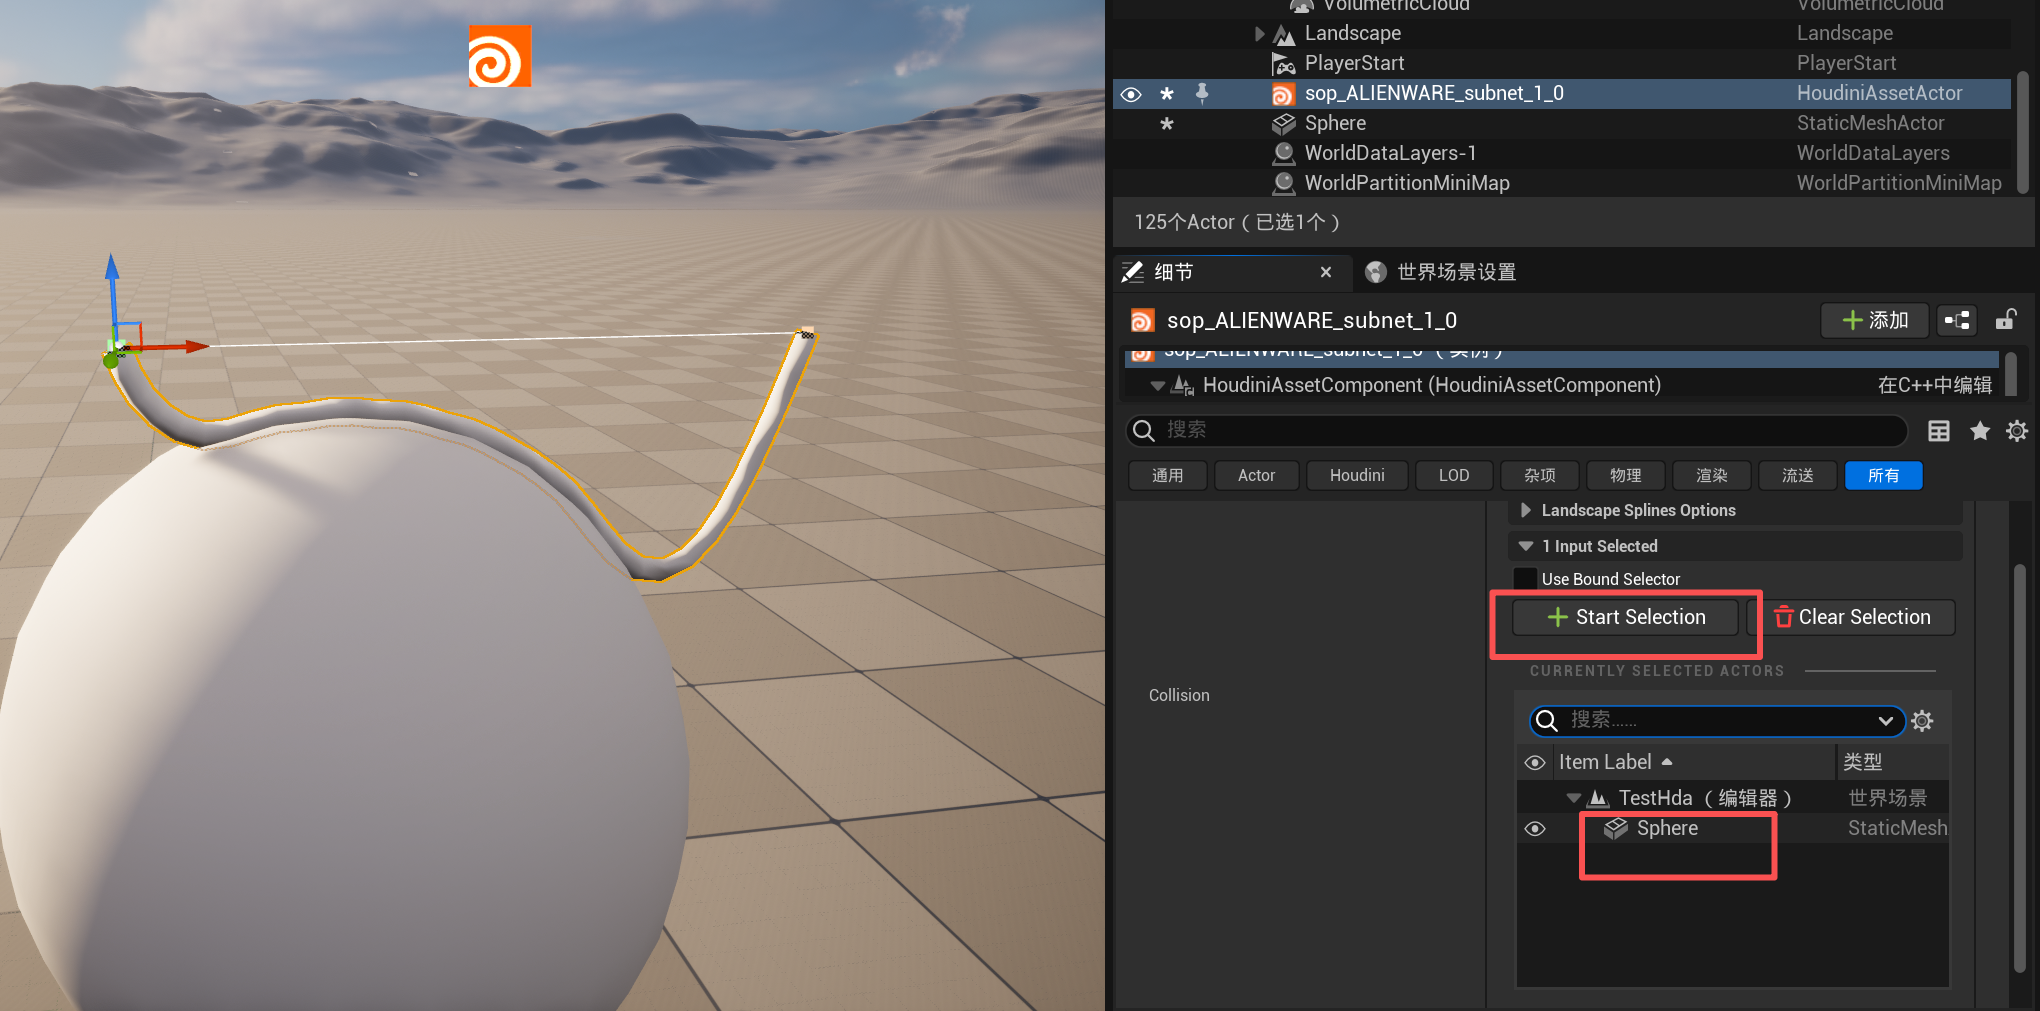Click the property matrix table icon

1939,431
